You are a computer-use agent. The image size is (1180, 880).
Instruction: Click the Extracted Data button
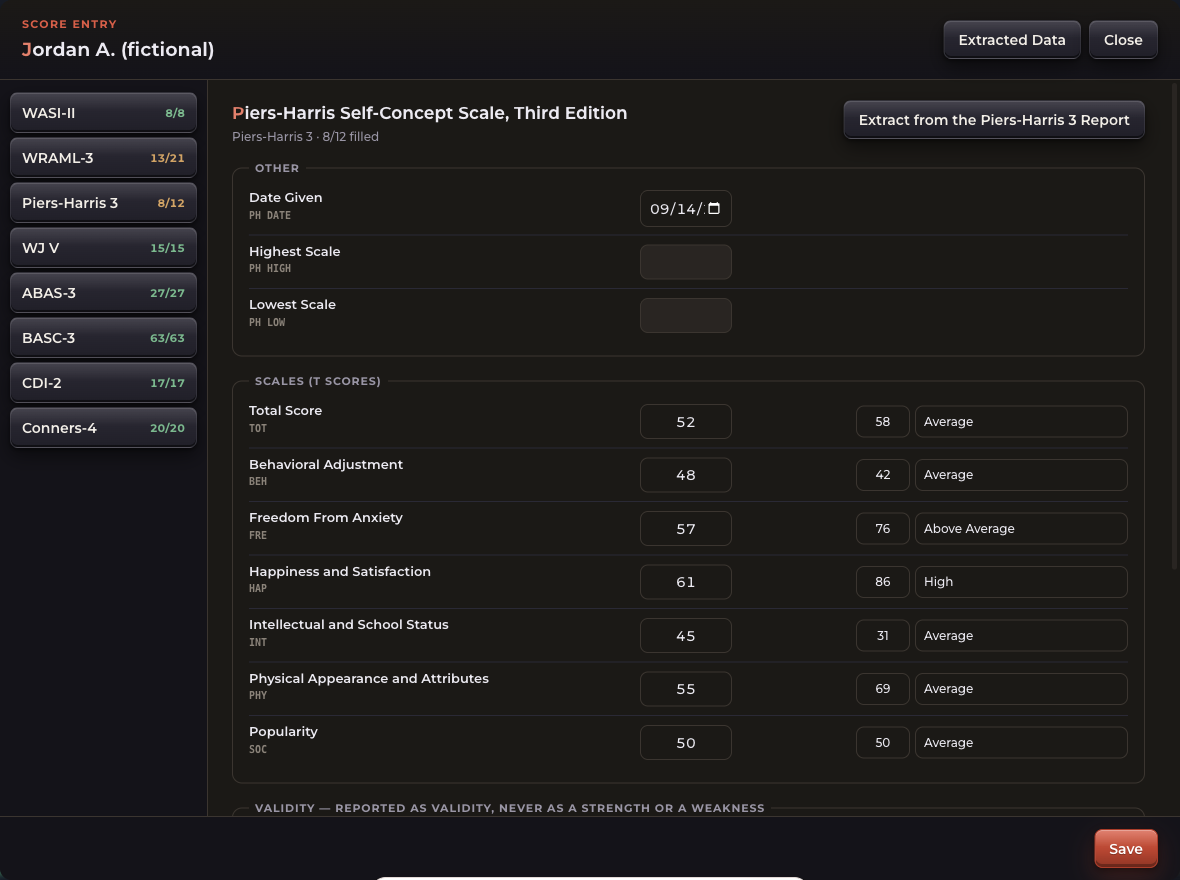(1011, 40)
